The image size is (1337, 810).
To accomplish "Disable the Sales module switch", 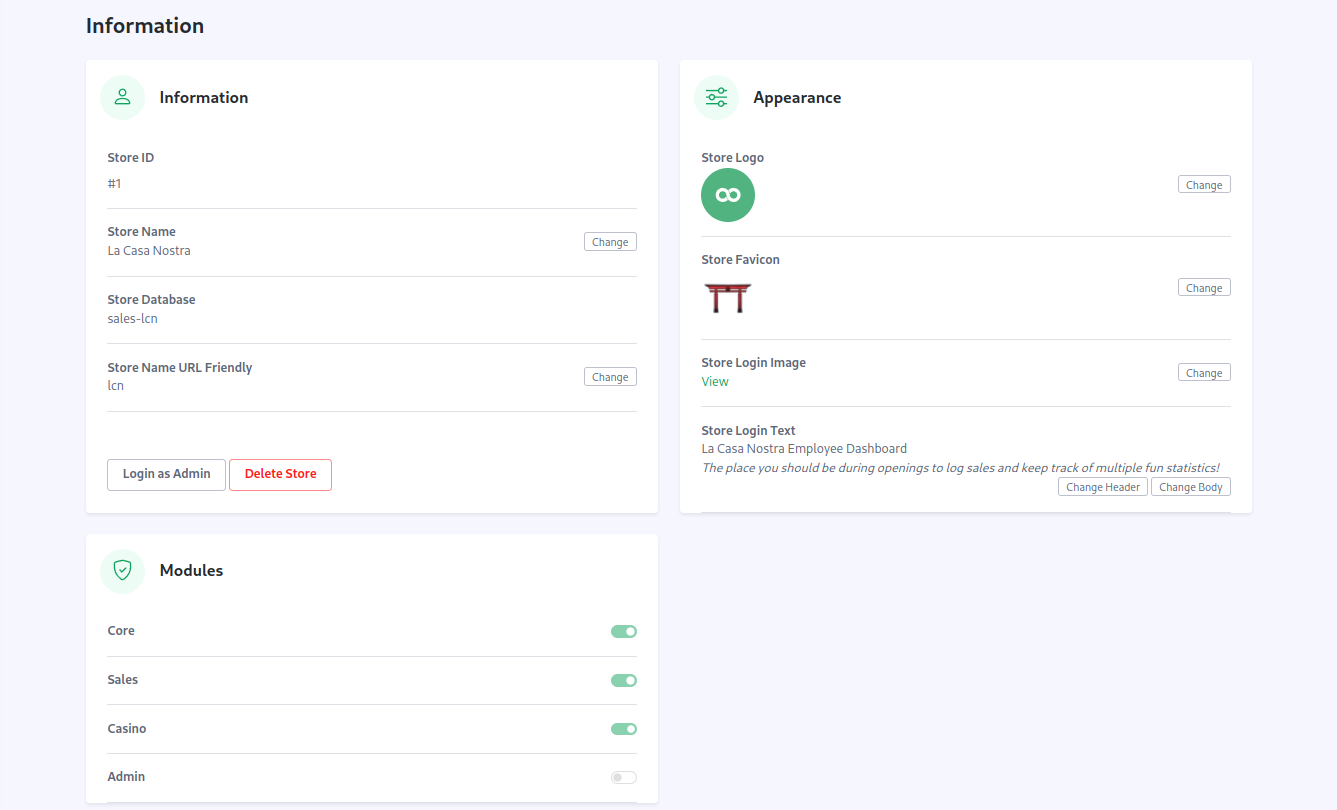I will point(623,680).
